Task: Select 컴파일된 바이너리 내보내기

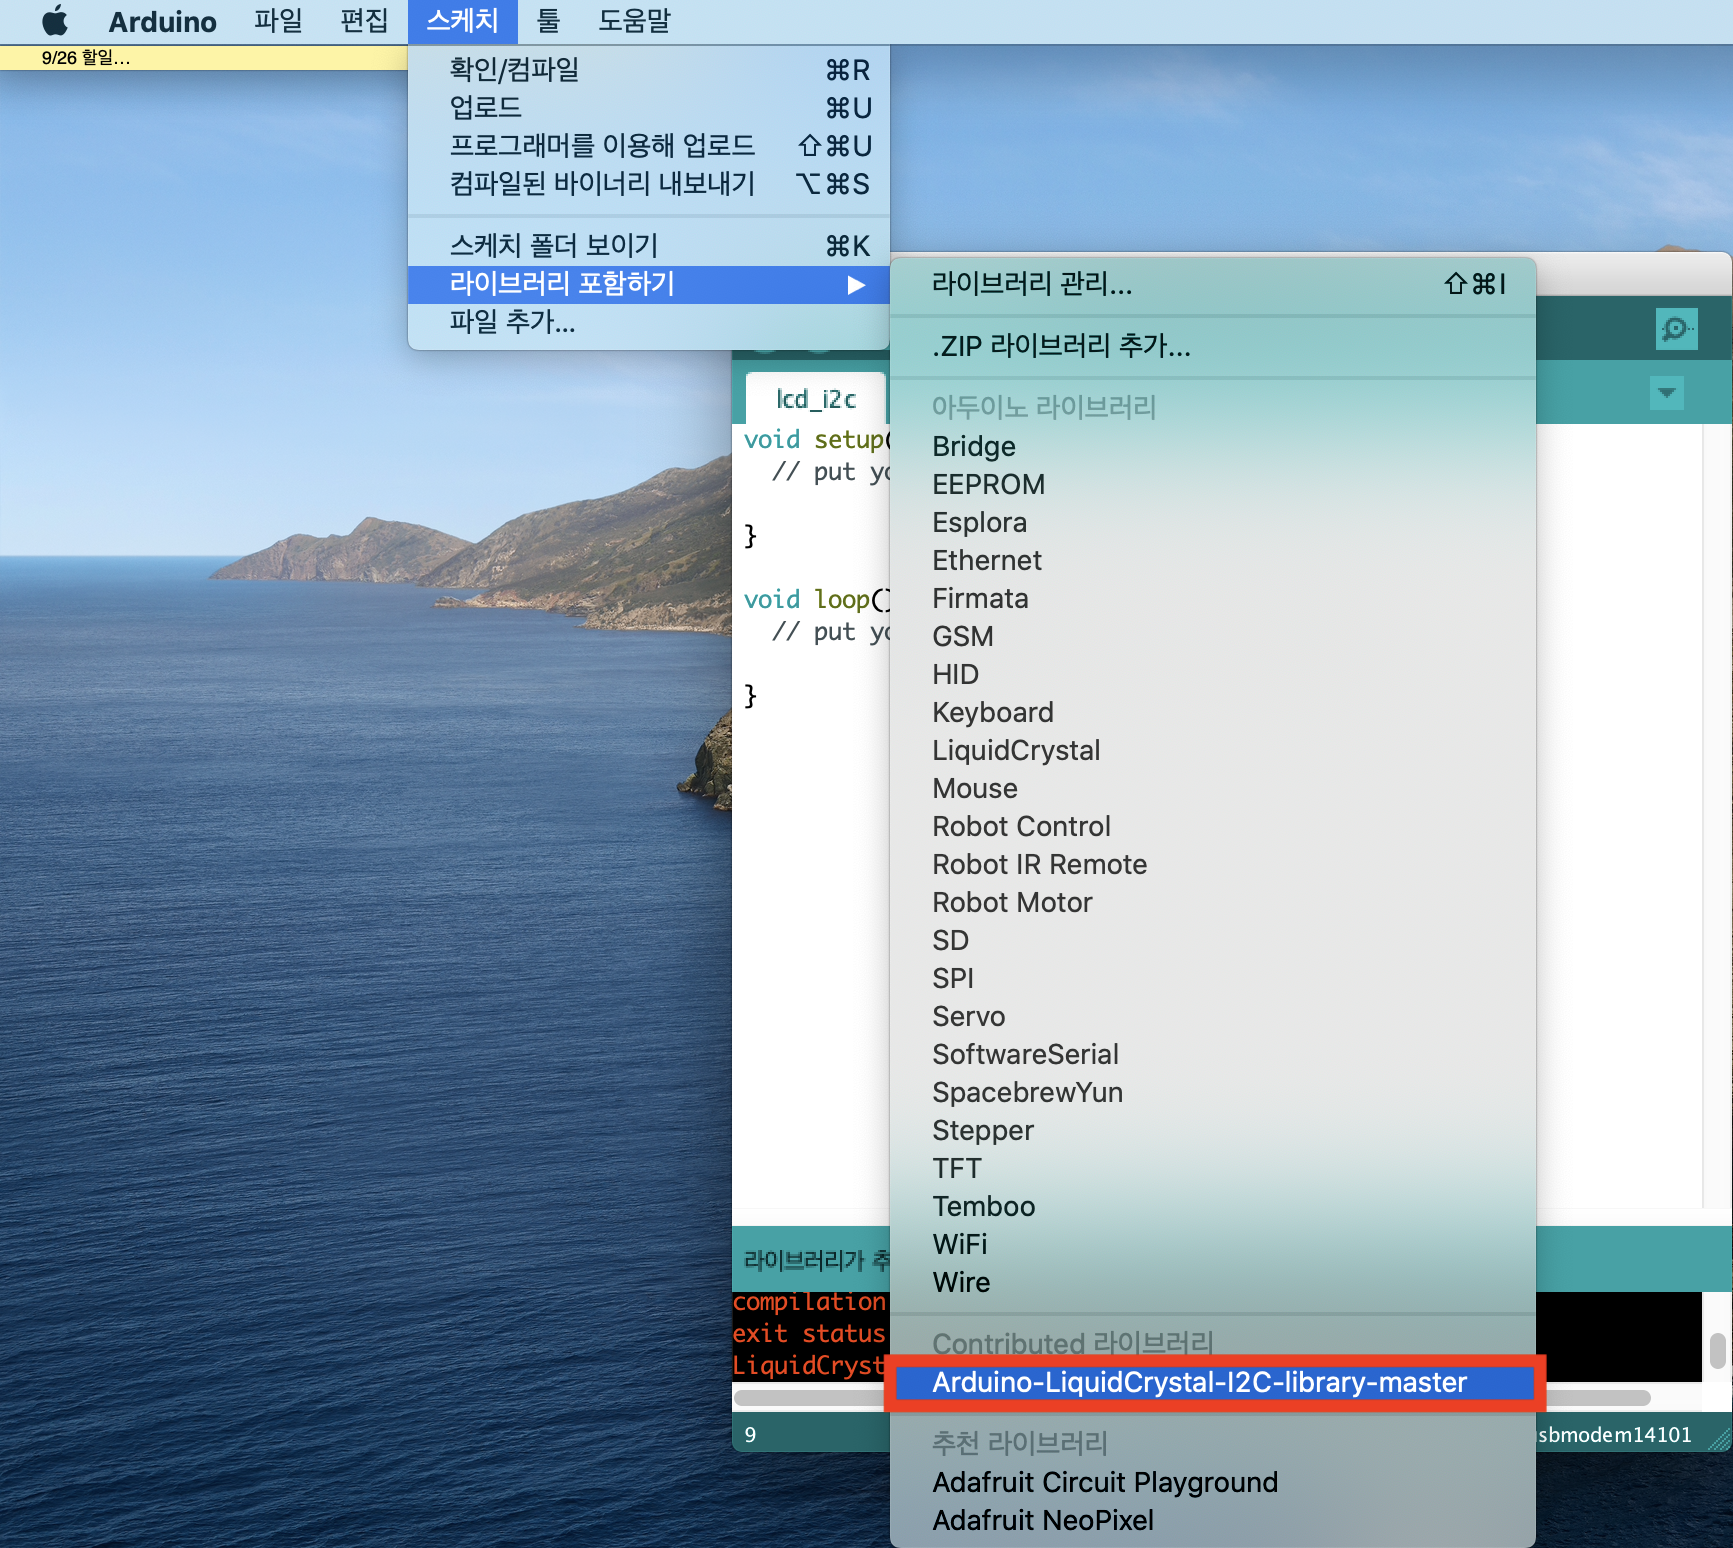Action: pos(648,184)
